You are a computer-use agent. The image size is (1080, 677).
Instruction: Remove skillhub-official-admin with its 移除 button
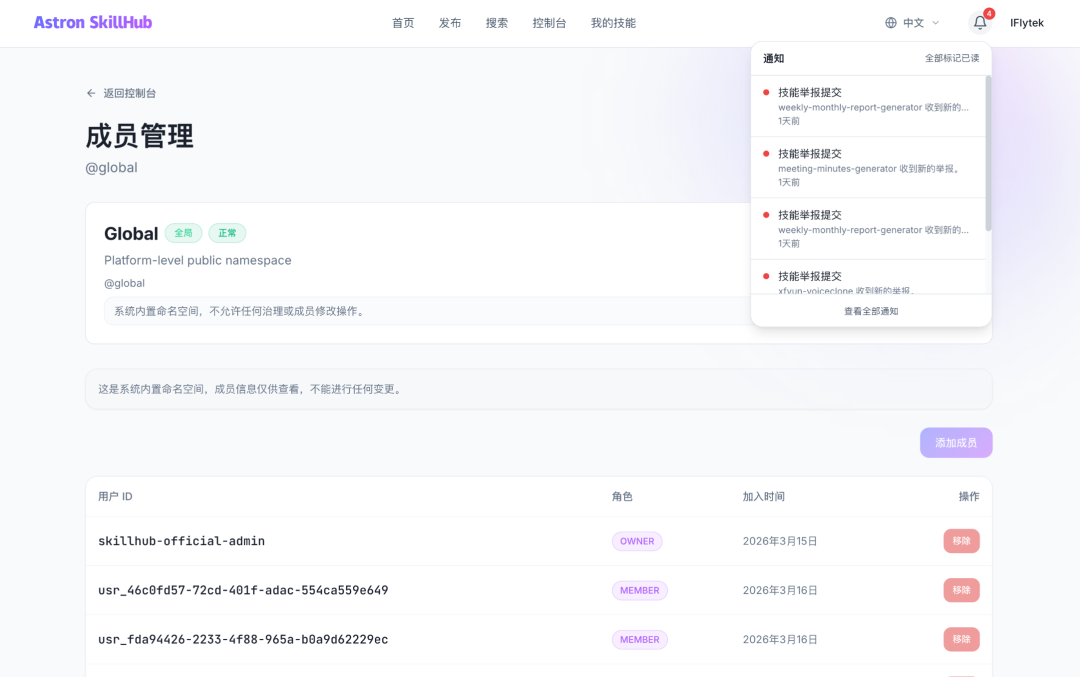pyautogui.click(x=961, y=541)
